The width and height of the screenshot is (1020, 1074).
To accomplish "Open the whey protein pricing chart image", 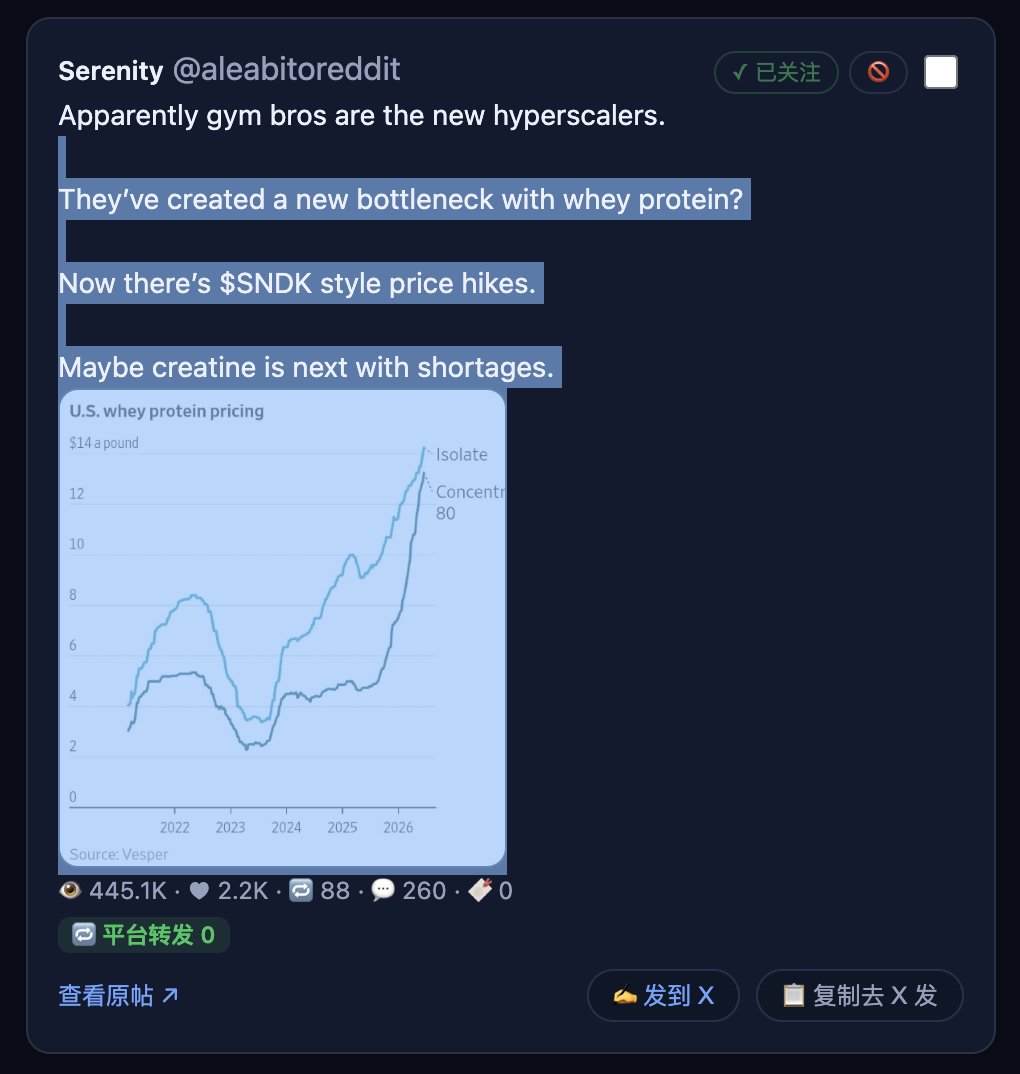I will coord(282,628).
